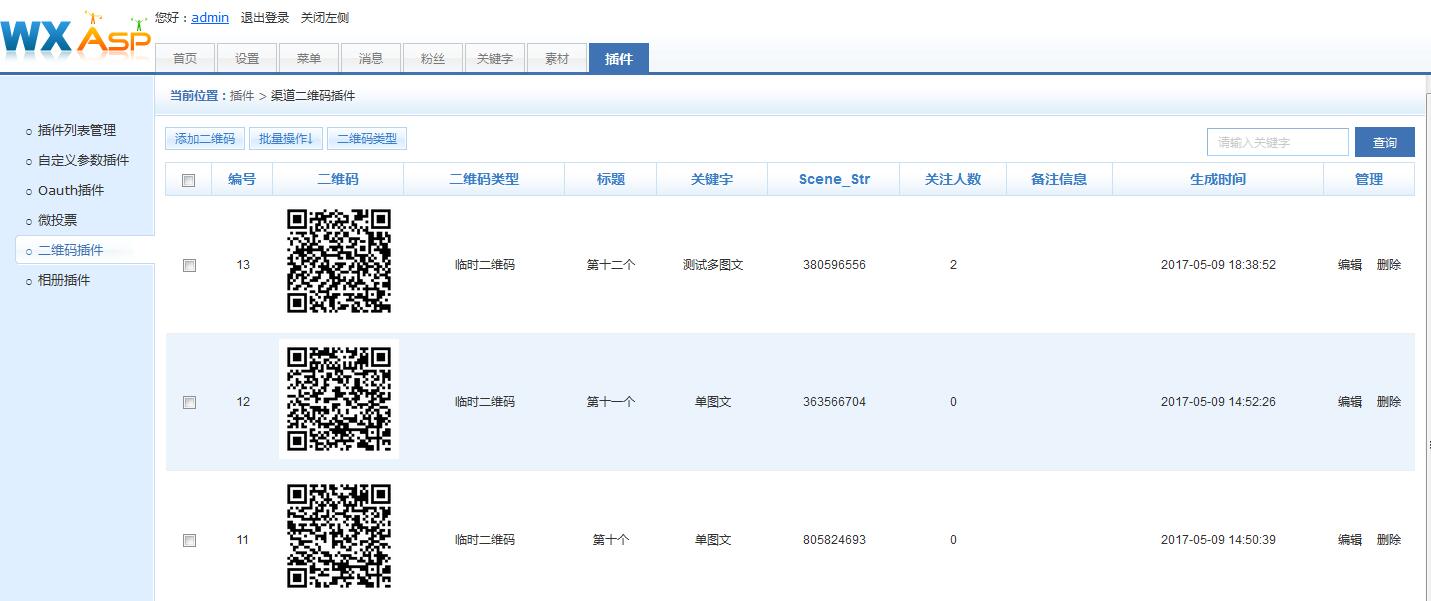Toggle the select-all checkbox in header

coord(189,181)
